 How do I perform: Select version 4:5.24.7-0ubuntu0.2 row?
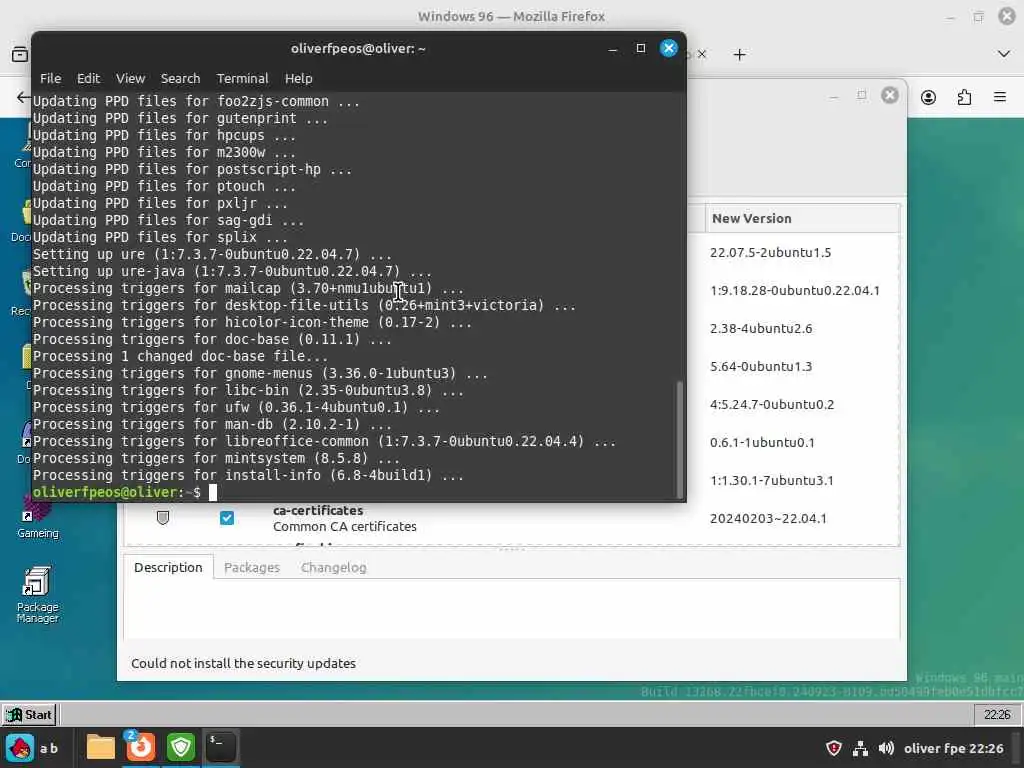[772, 404]
